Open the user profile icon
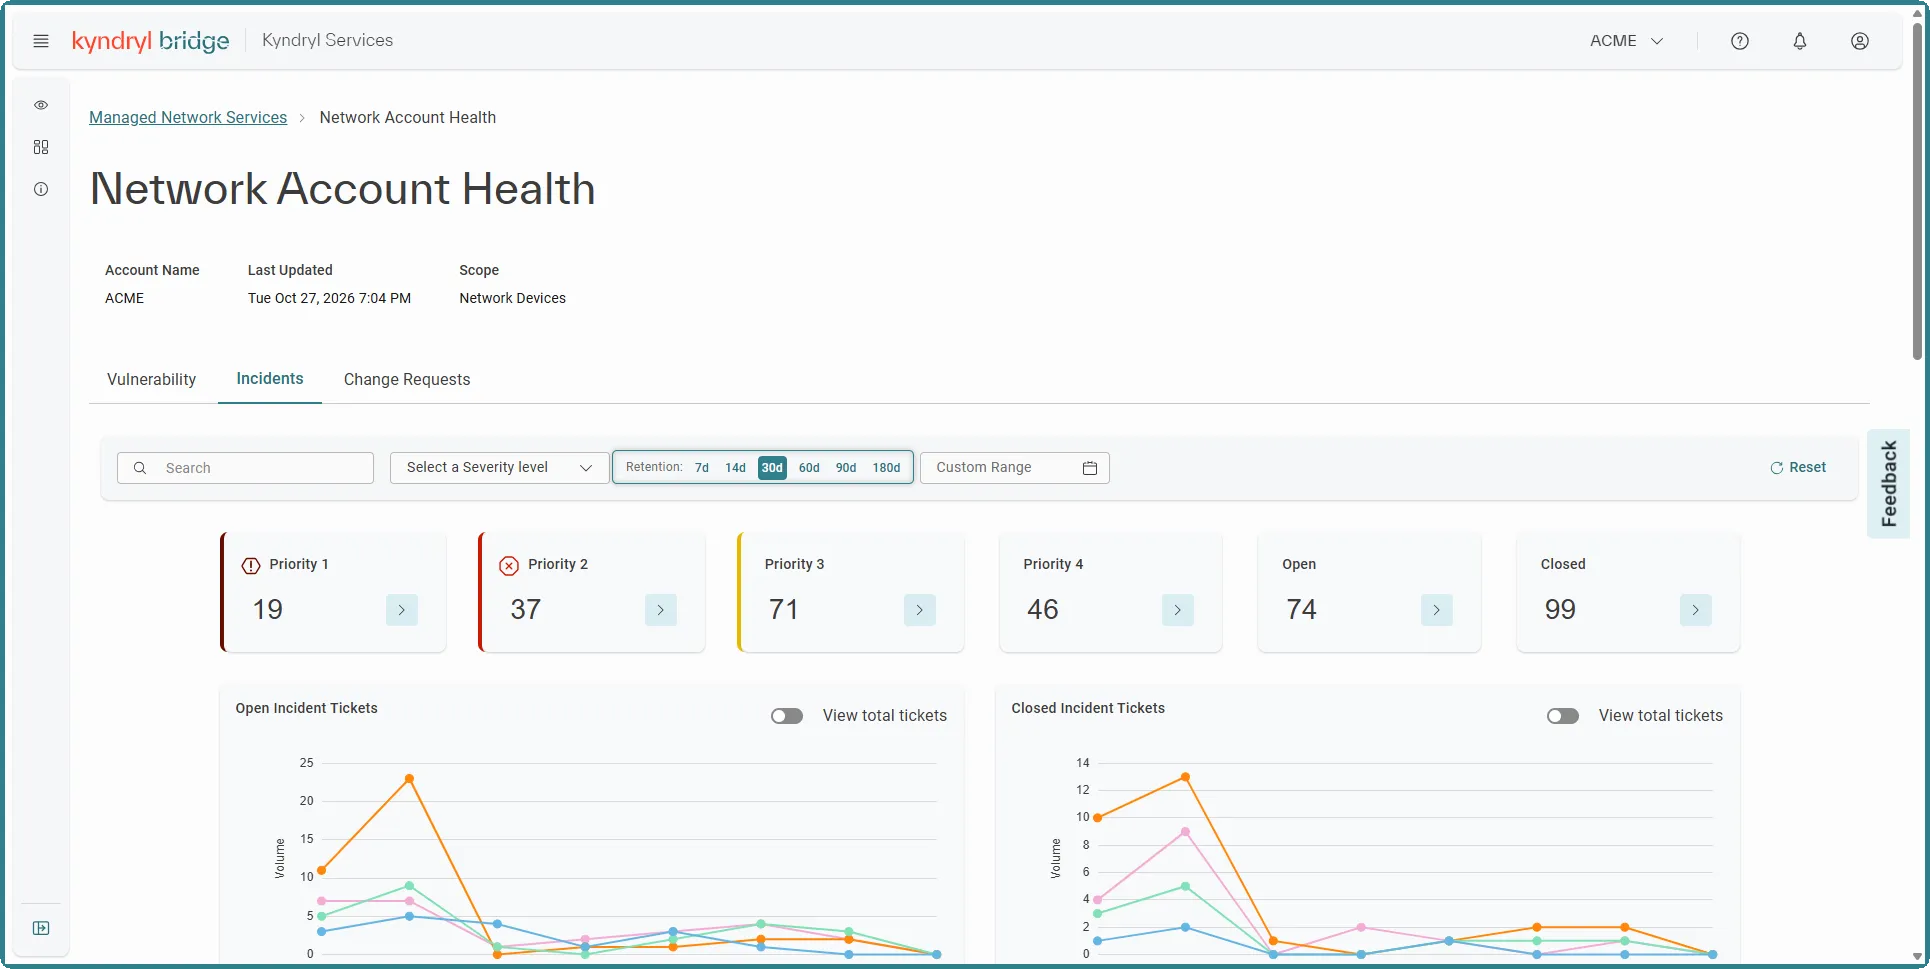This screenshot has width=1930, height=969. [x=1860, y=41]
